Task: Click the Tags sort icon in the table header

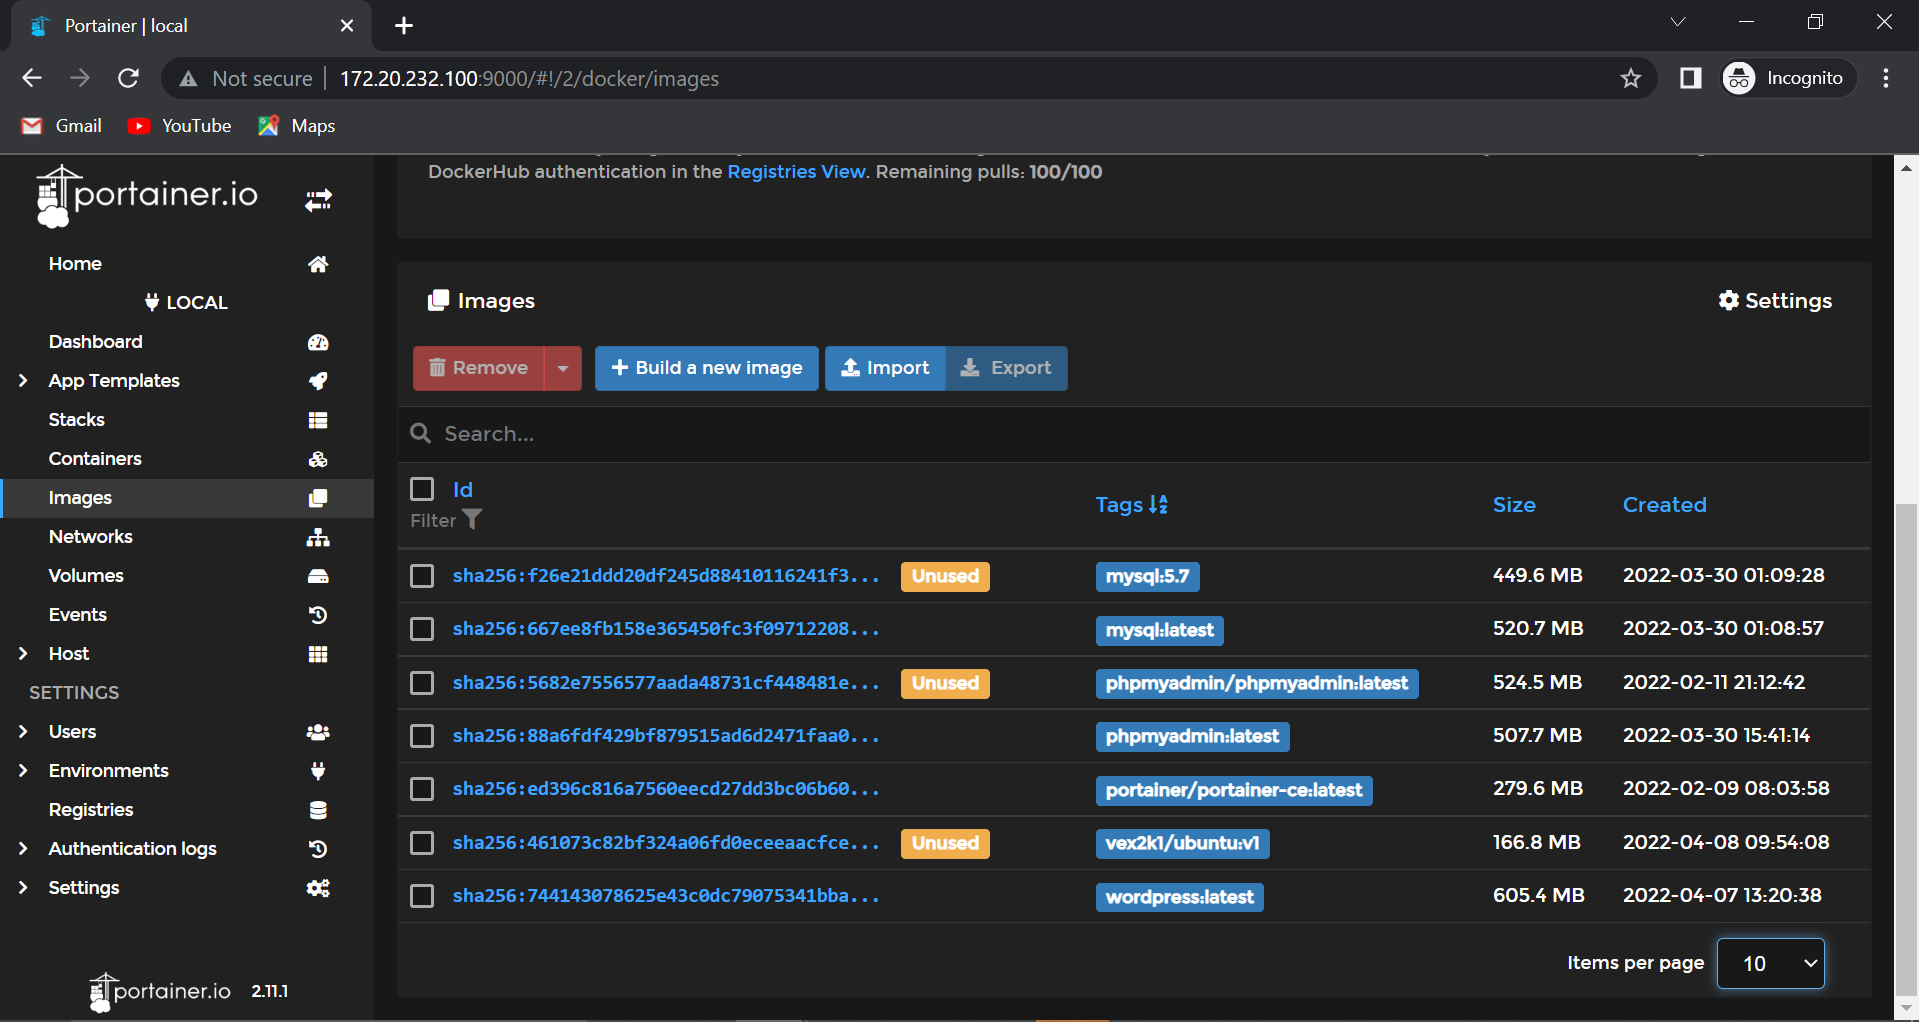Action: (1159, 505)
